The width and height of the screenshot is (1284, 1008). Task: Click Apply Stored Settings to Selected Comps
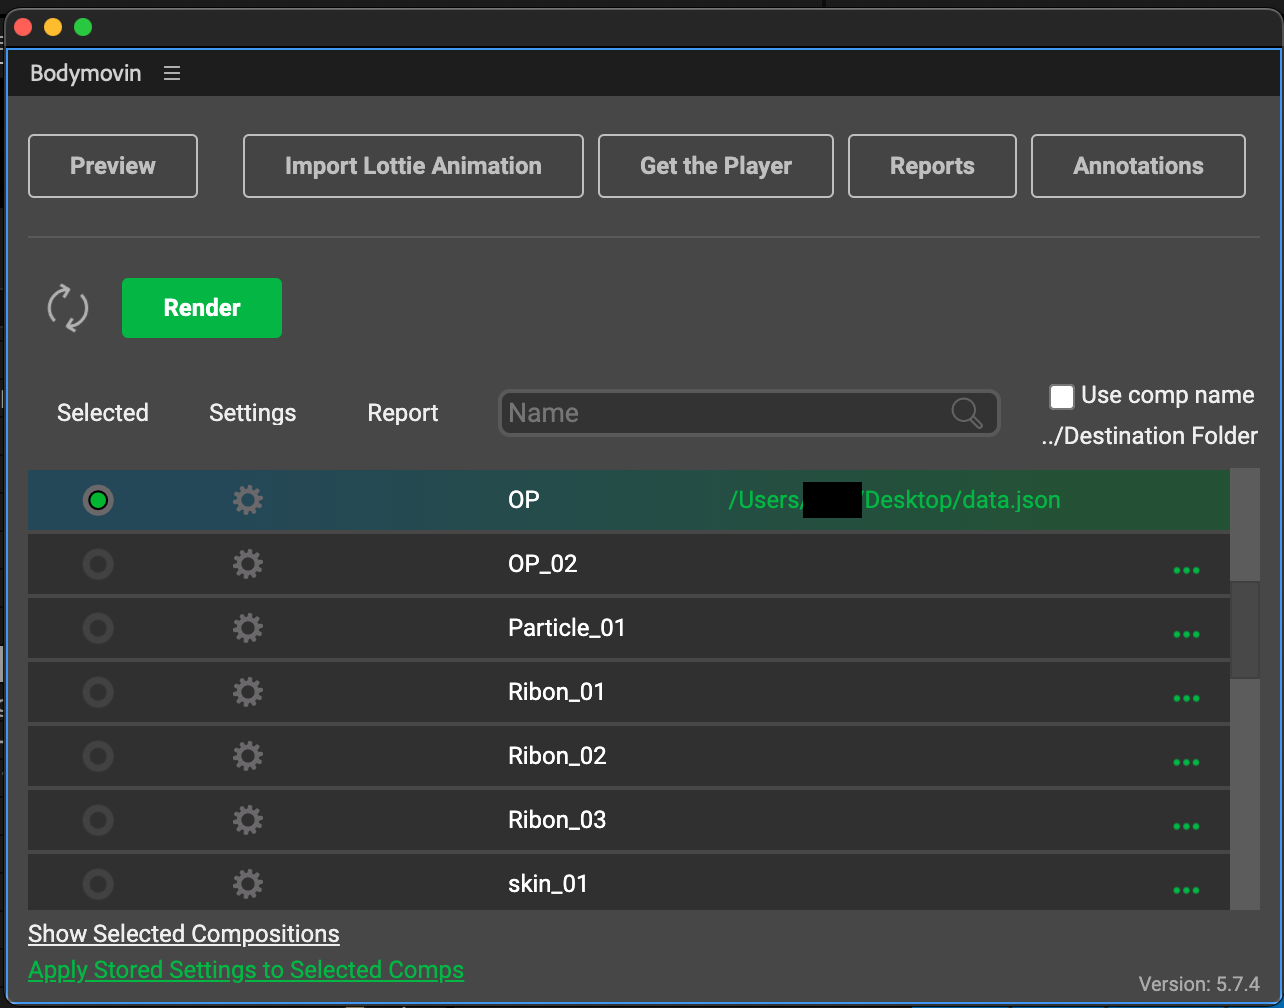pos(246,970)
